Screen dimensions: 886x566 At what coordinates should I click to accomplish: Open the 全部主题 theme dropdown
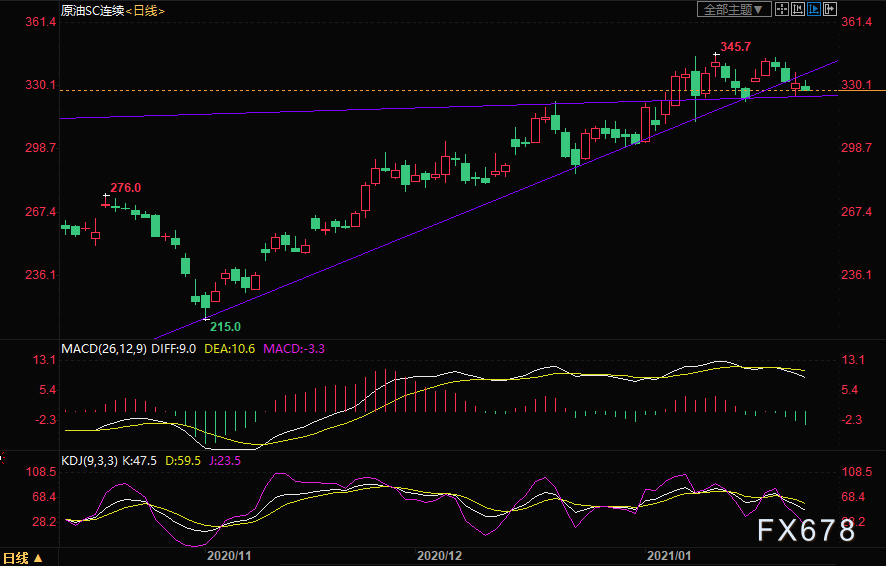tap(733, 10)
